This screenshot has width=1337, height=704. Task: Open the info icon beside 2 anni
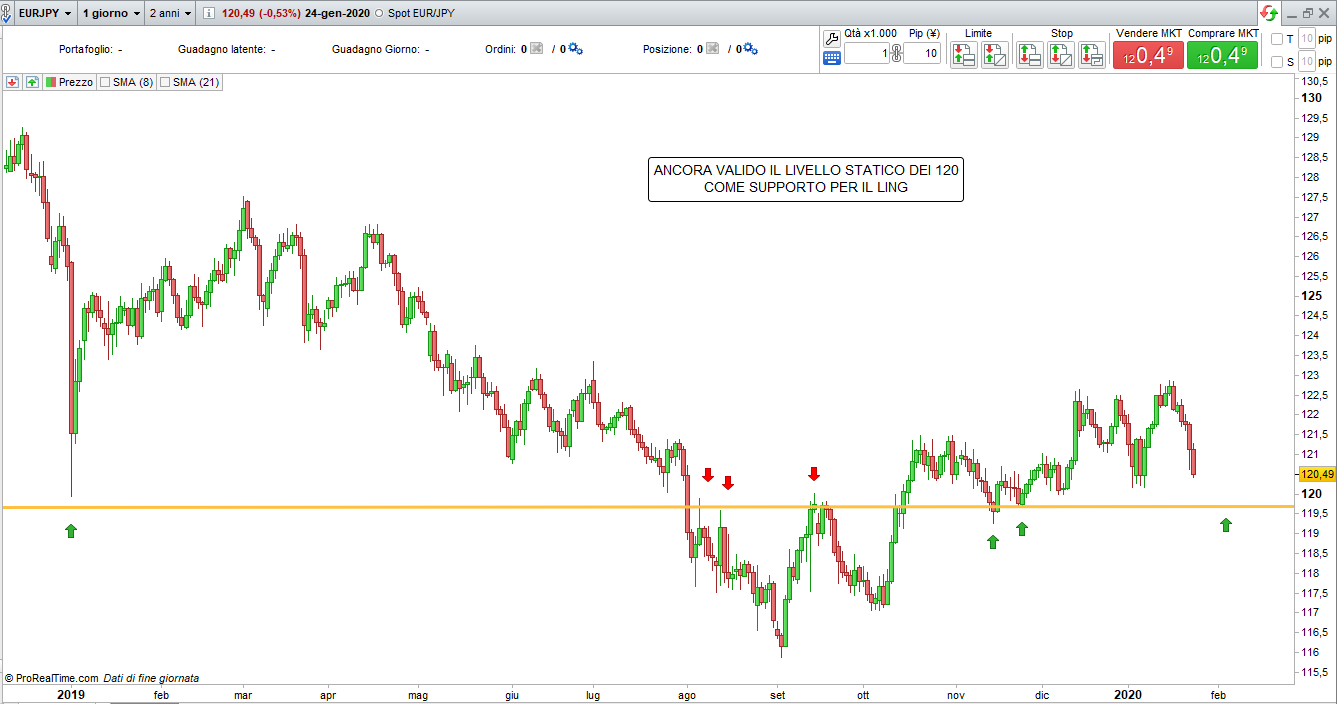208,14
